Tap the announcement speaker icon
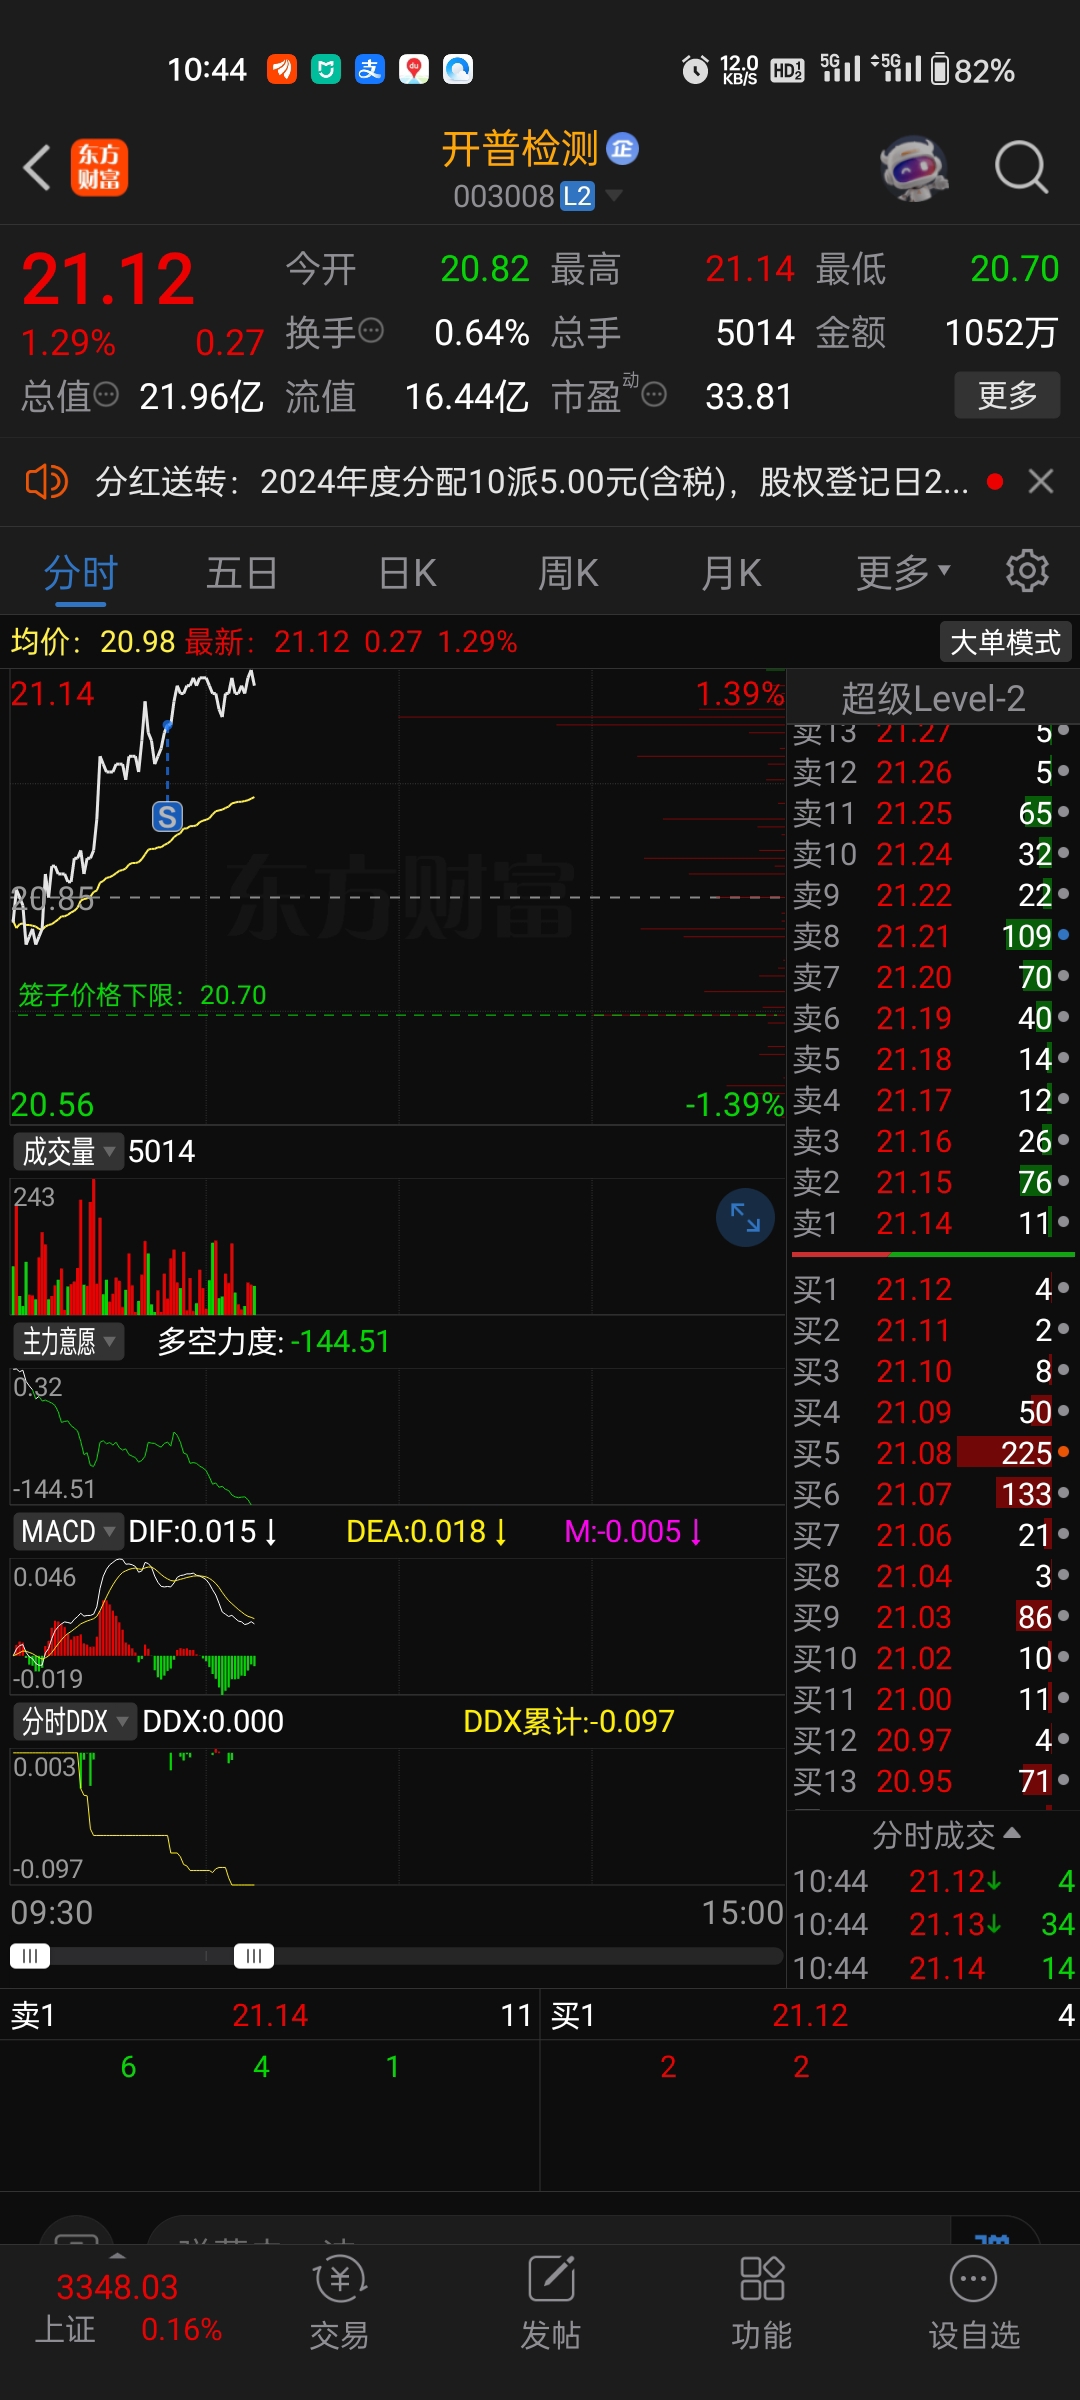 pyautogui.click(x=46, y=482)
